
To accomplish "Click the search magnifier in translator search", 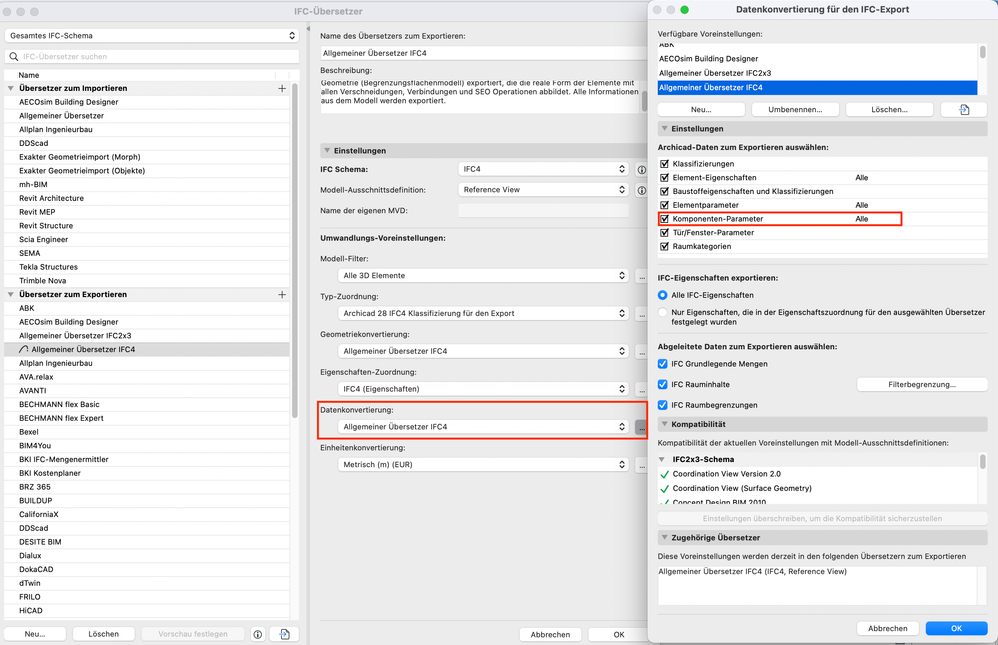I will [x=14, y=57].
